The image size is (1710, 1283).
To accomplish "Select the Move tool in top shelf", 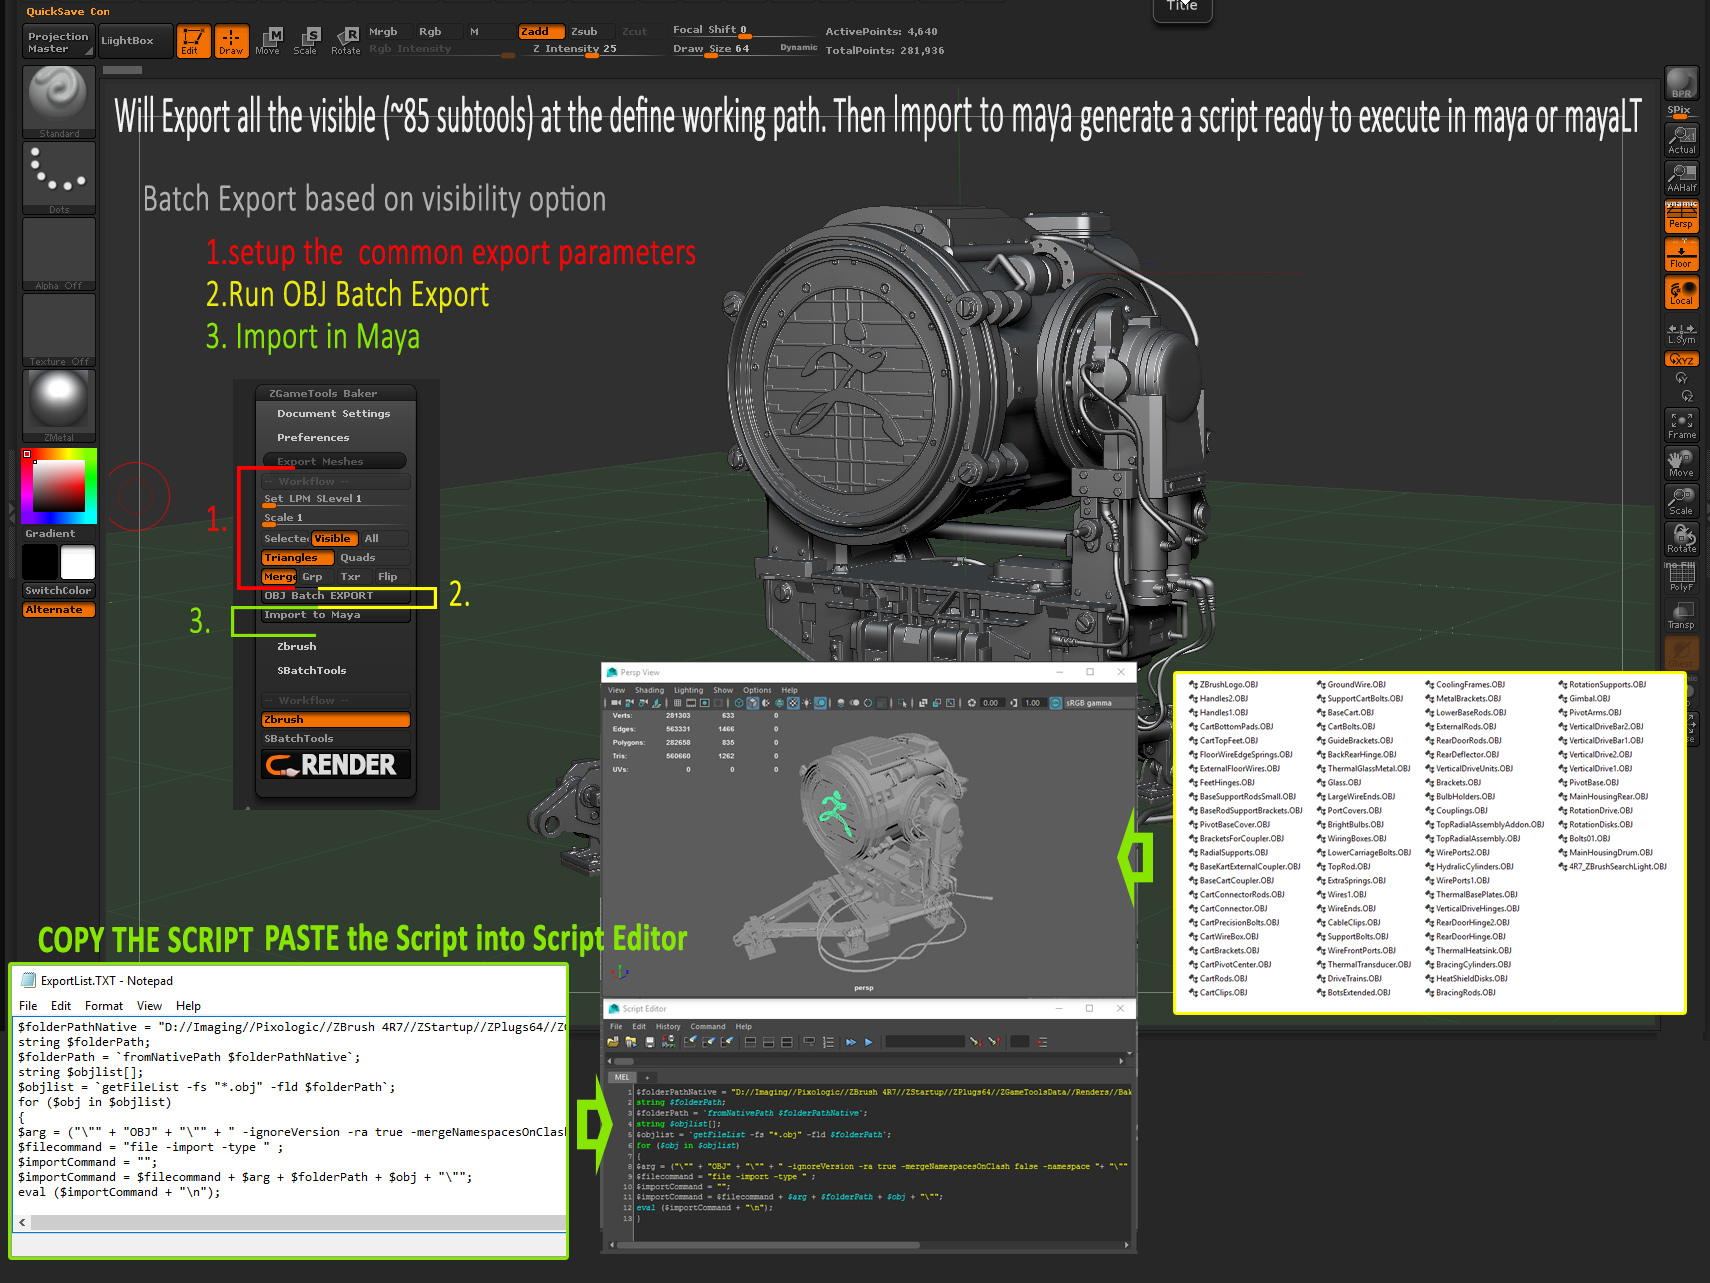I will [268, 41].
